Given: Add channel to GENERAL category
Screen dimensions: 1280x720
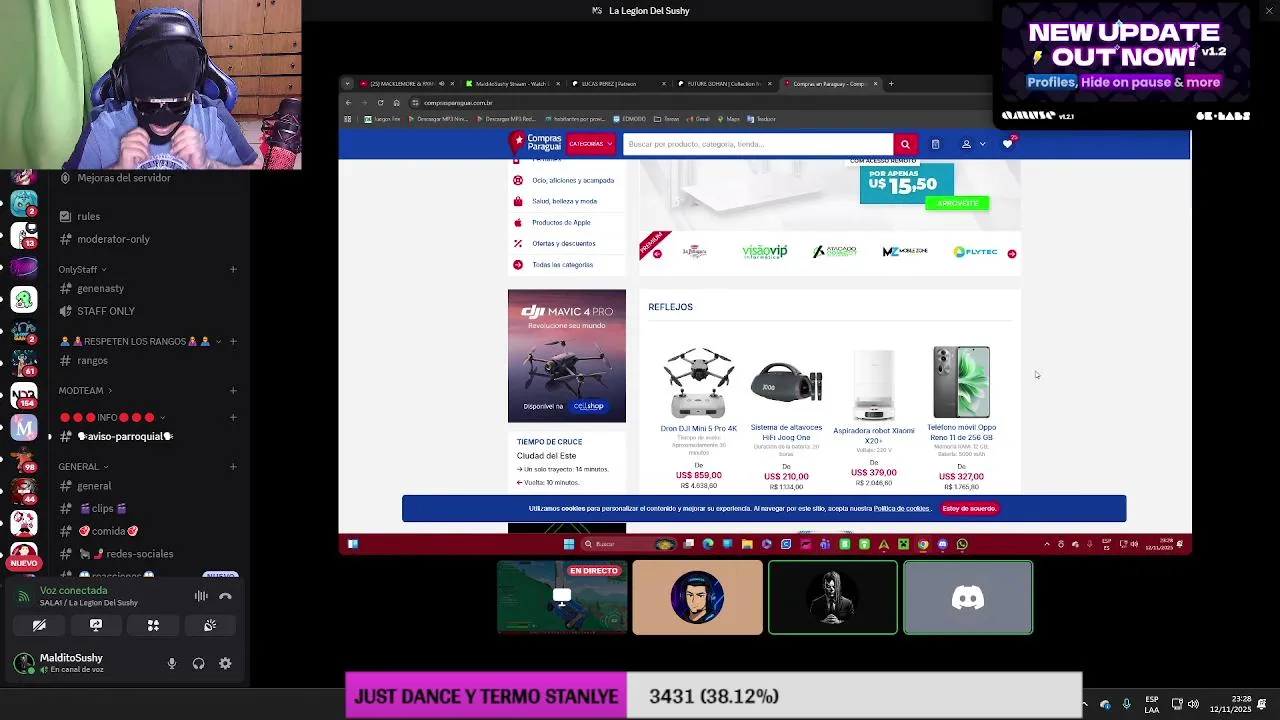Looking at the screenshot, I should [233, 467].
